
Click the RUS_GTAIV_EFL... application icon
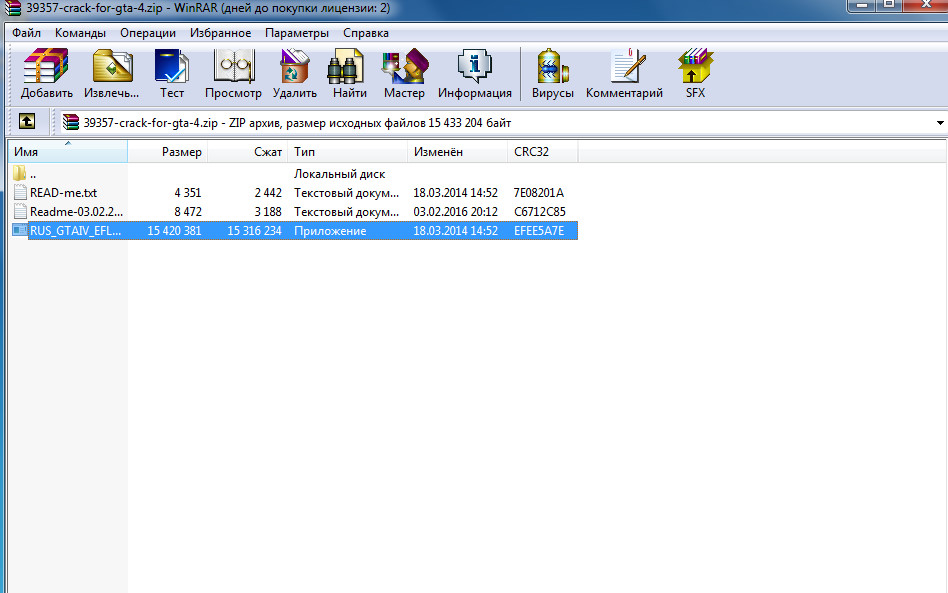tap(20, 230)
